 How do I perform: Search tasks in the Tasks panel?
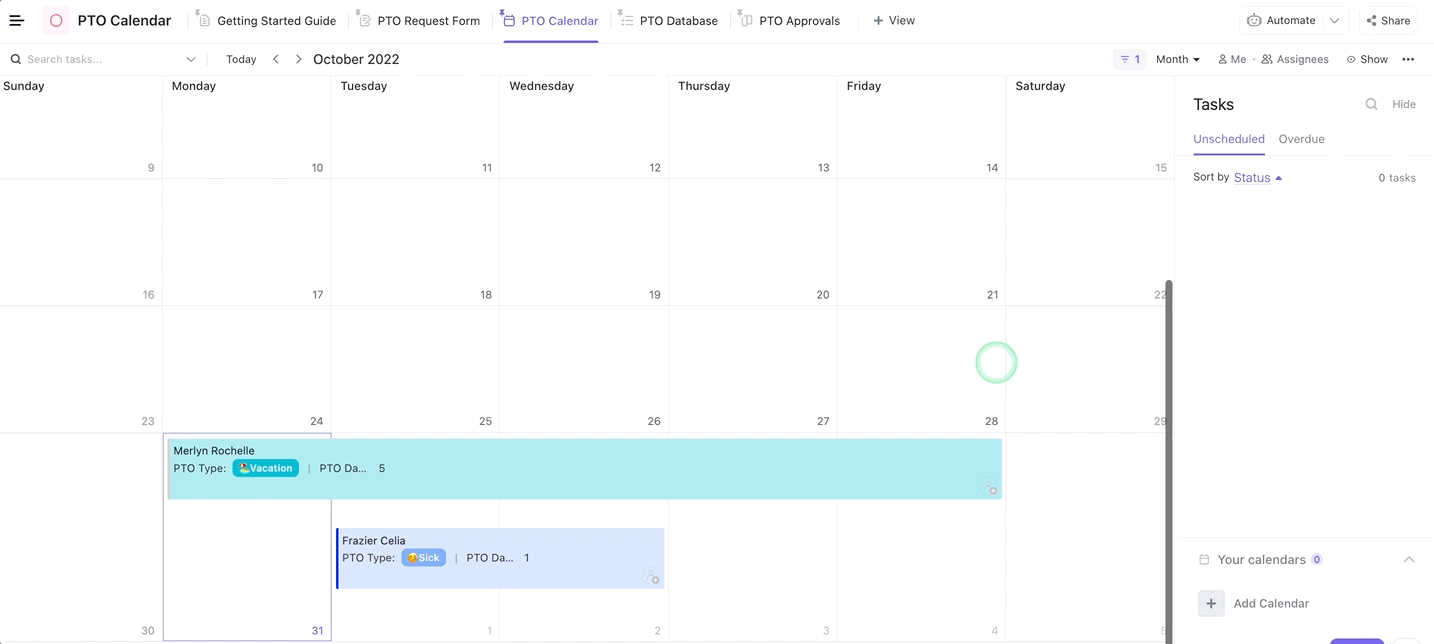pos(1371,104)
